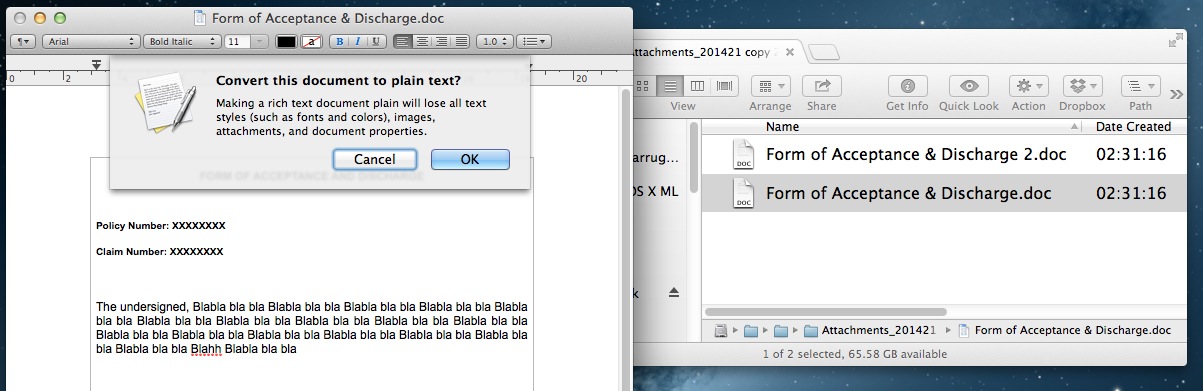Toggle underline formatting in TextEdit toolbar
The image size is (1203, 391).
tap(376, 41)
